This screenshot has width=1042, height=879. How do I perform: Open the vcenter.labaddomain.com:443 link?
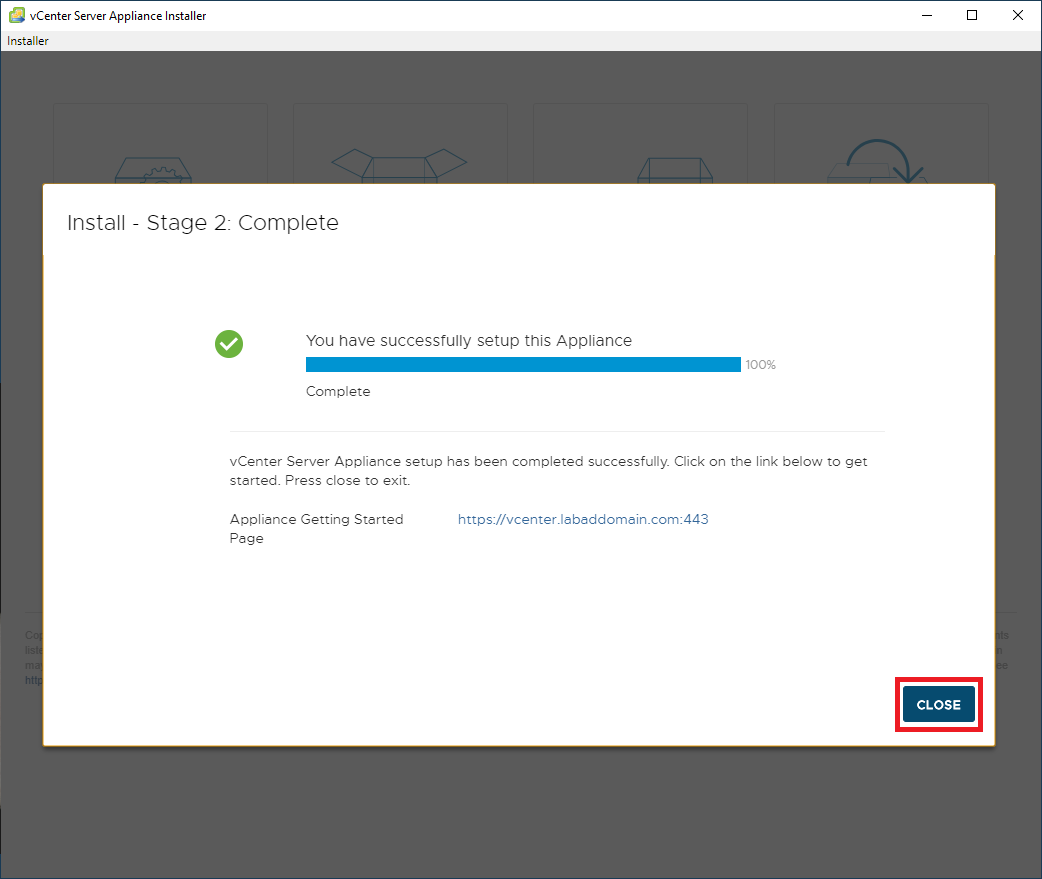pos(583,519)
